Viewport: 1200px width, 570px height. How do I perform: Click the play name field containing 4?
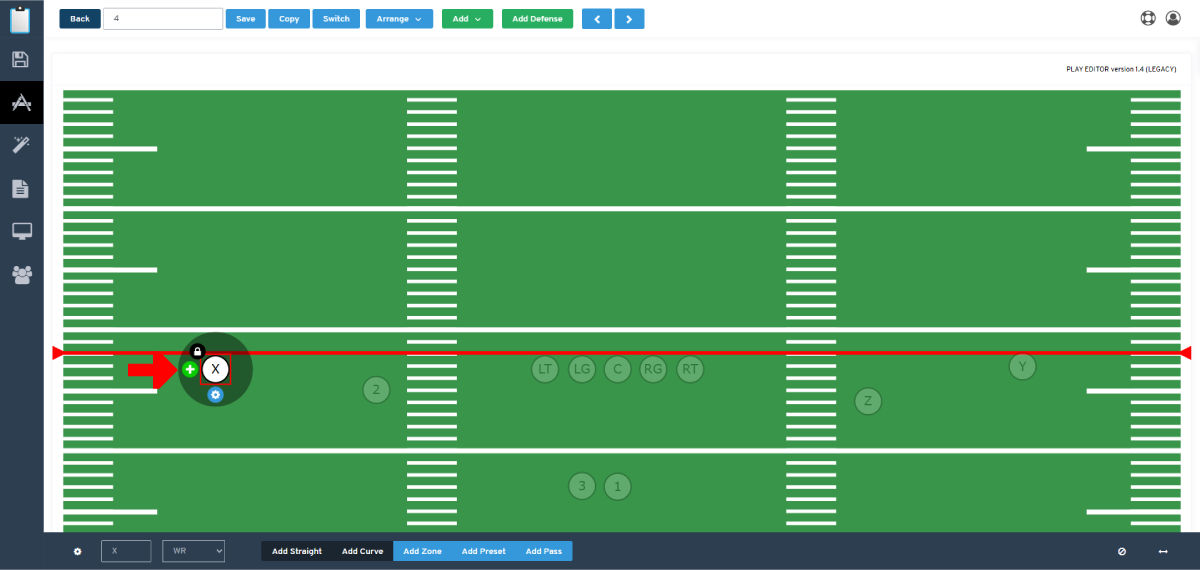(163, 19)
